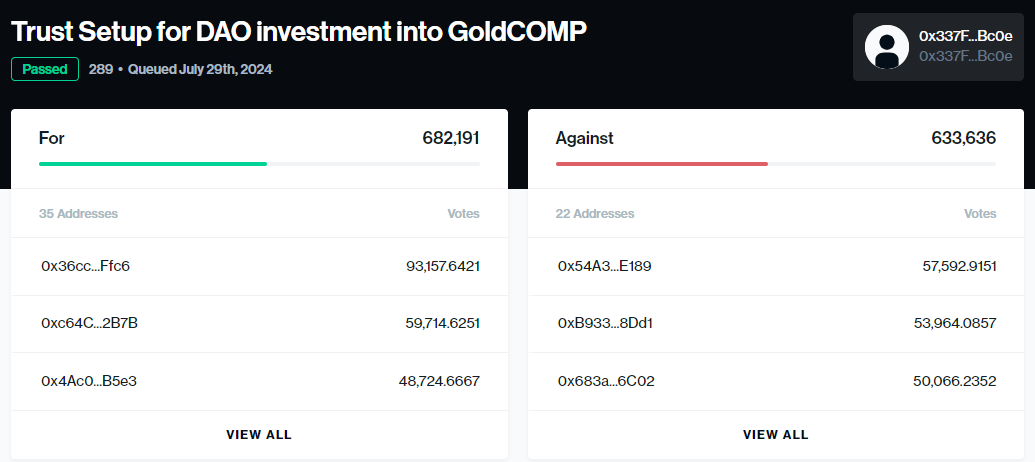
Task: Open voter address 0xc64C...2B7B
Action: point(90,323)
